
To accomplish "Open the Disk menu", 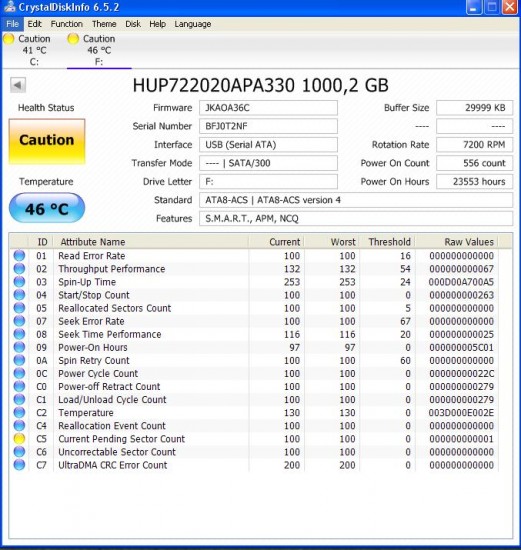I will (x=133, y=24).
